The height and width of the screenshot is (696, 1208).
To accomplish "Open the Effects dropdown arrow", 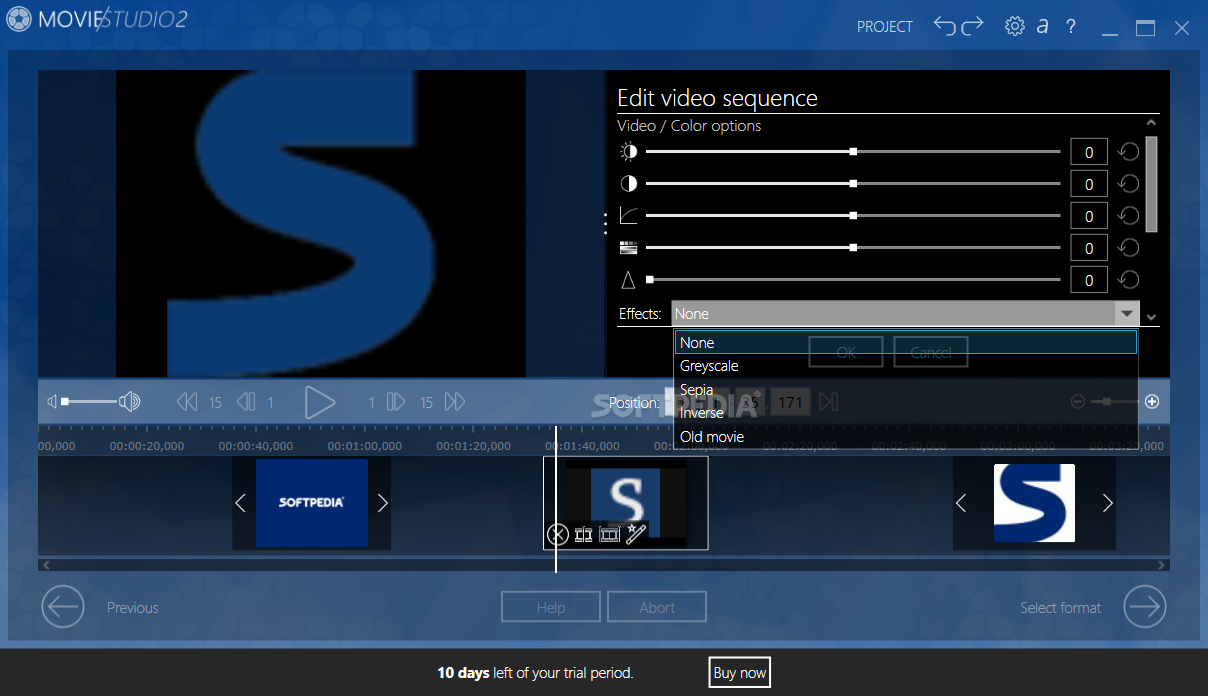I will pos(1127,314).
